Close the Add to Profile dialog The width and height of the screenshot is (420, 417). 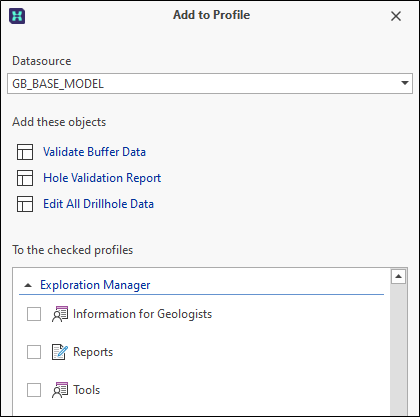[396, 16]
